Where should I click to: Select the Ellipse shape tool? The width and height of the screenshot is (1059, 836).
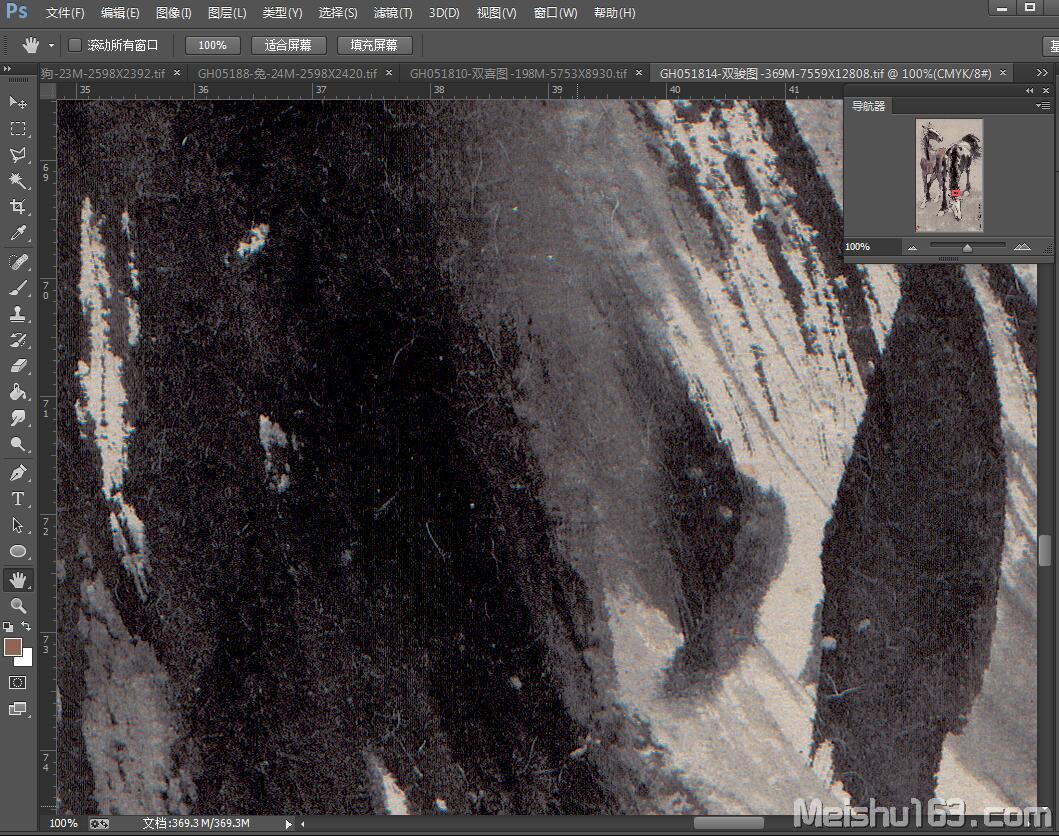[18, 551]
